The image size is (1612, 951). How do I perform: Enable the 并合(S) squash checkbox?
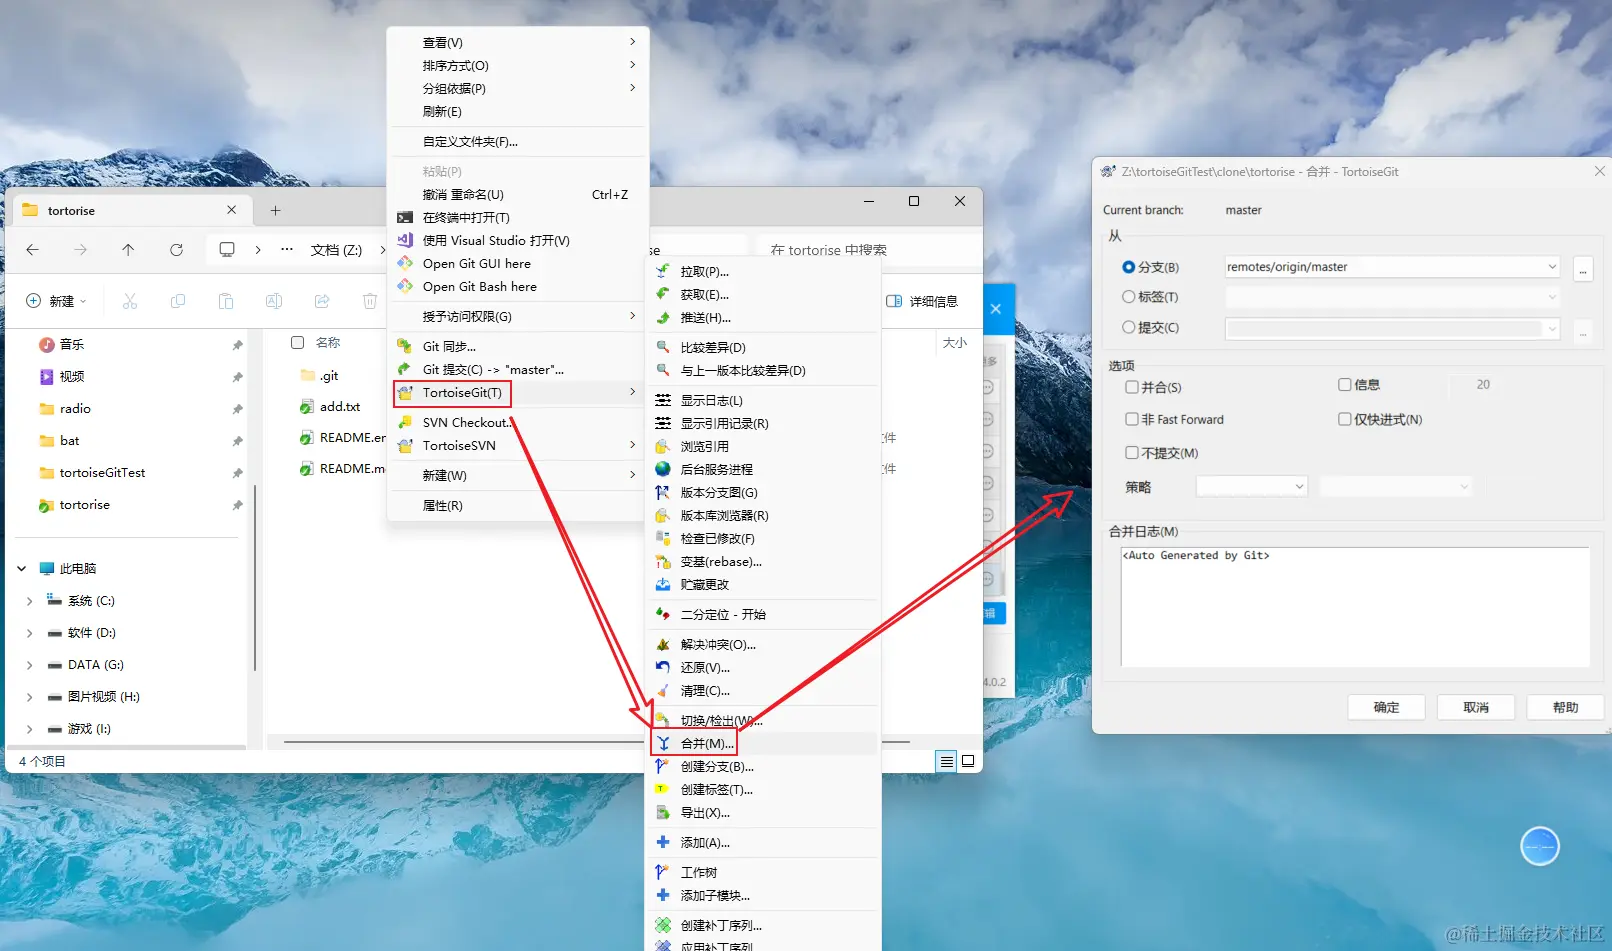point(1132,387)
